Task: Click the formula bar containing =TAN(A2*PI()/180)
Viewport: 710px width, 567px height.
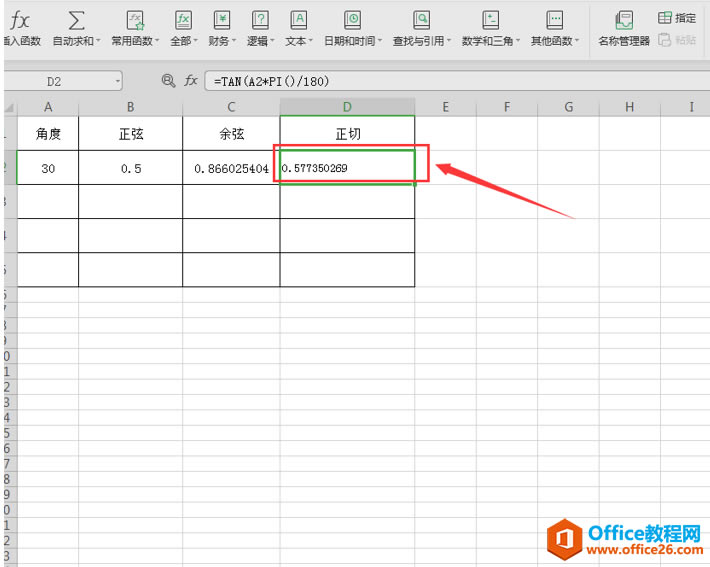Action: (457, 82)
